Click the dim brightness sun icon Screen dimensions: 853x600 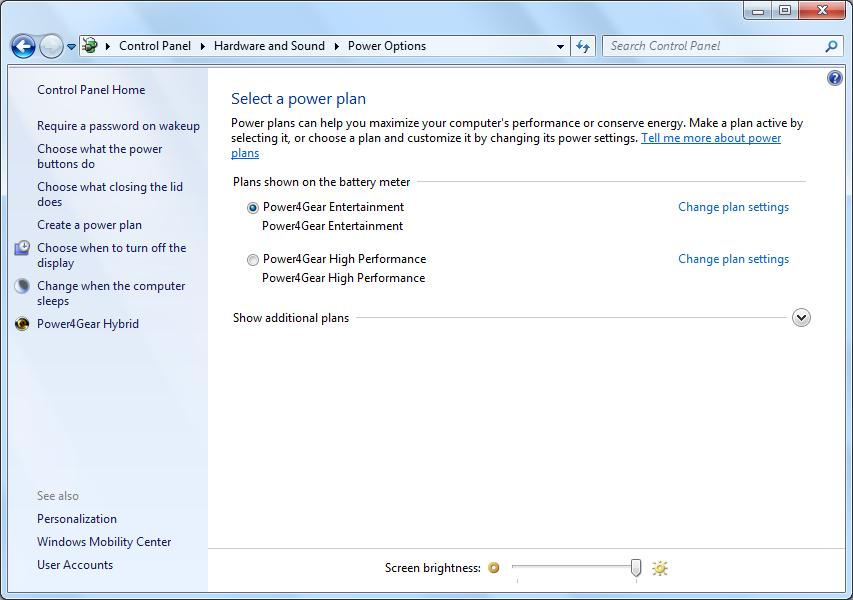click(x=493, y=568)
